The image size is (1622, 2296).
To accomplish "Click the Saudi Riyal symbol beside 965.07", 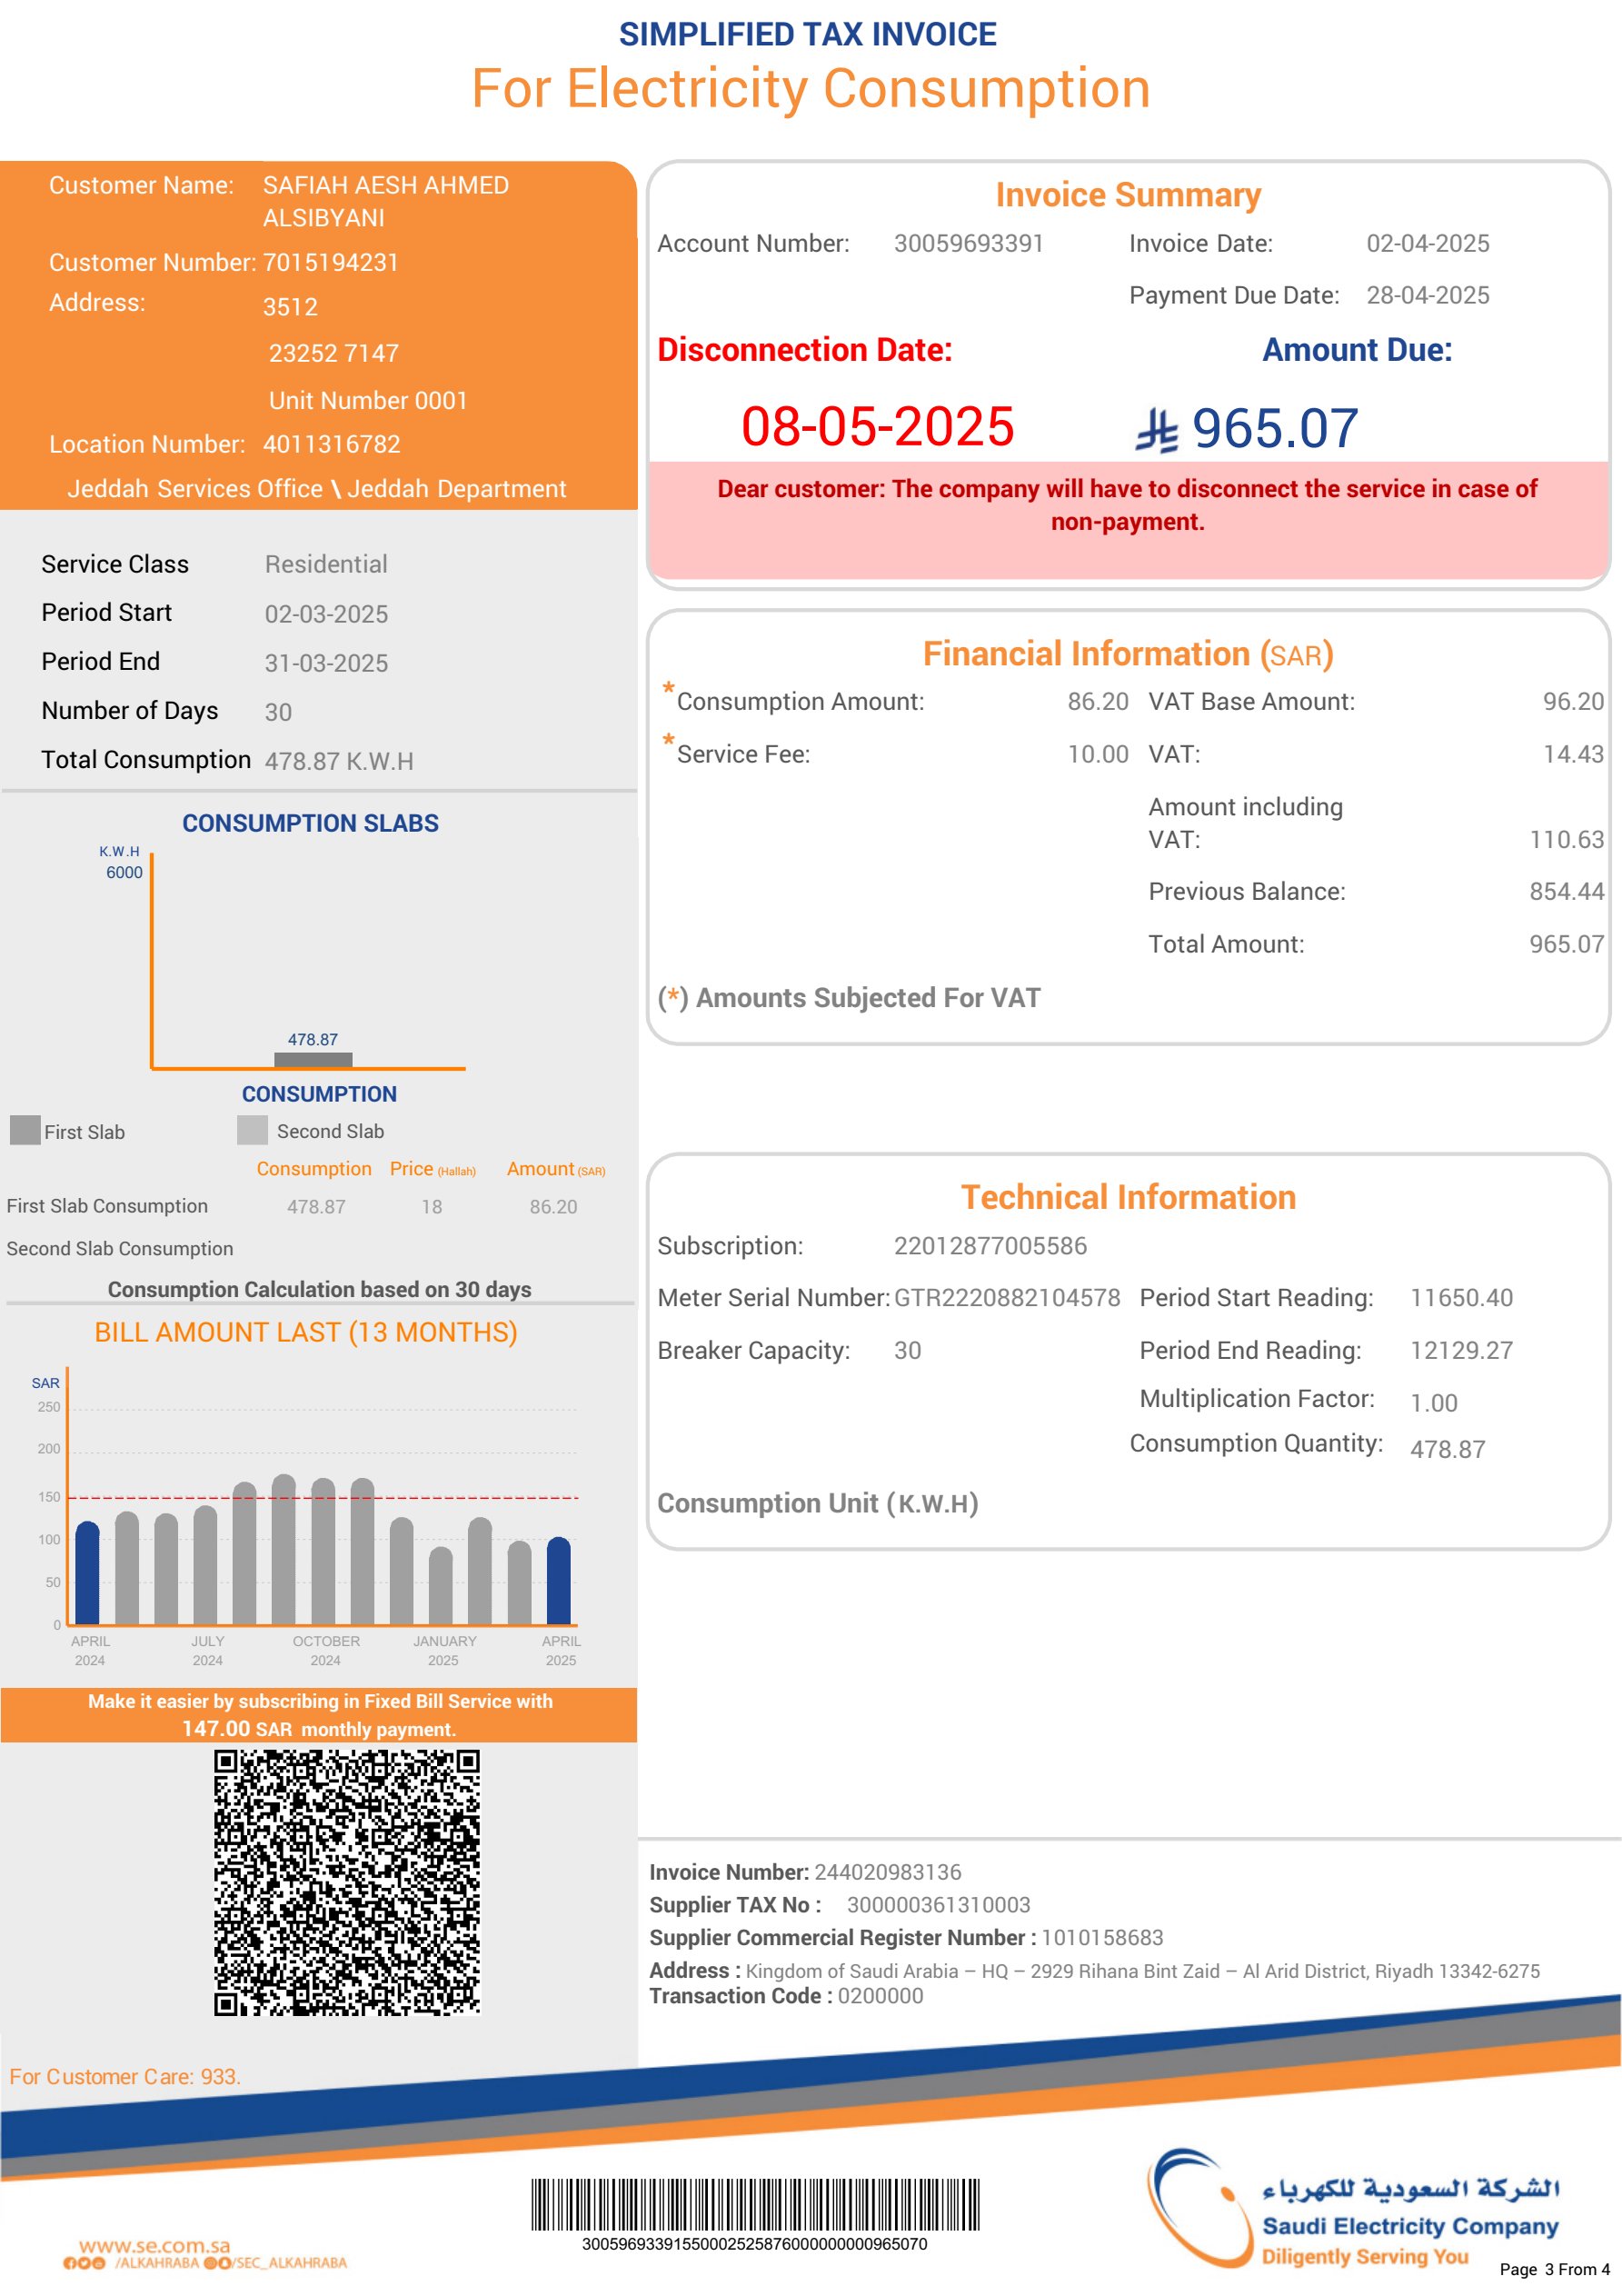I will pyautogui.click(x=1157, y=430).
